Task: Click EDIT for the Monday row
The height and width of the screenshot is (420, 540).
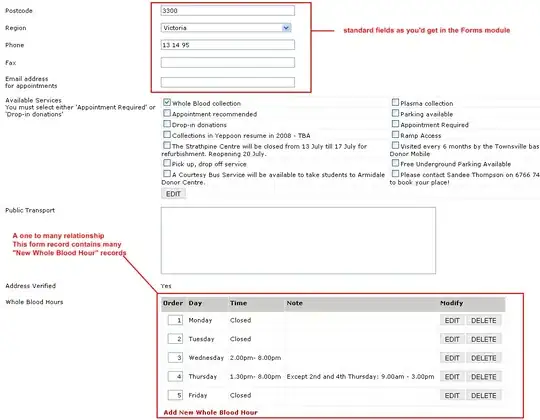Action: point(452,321)
